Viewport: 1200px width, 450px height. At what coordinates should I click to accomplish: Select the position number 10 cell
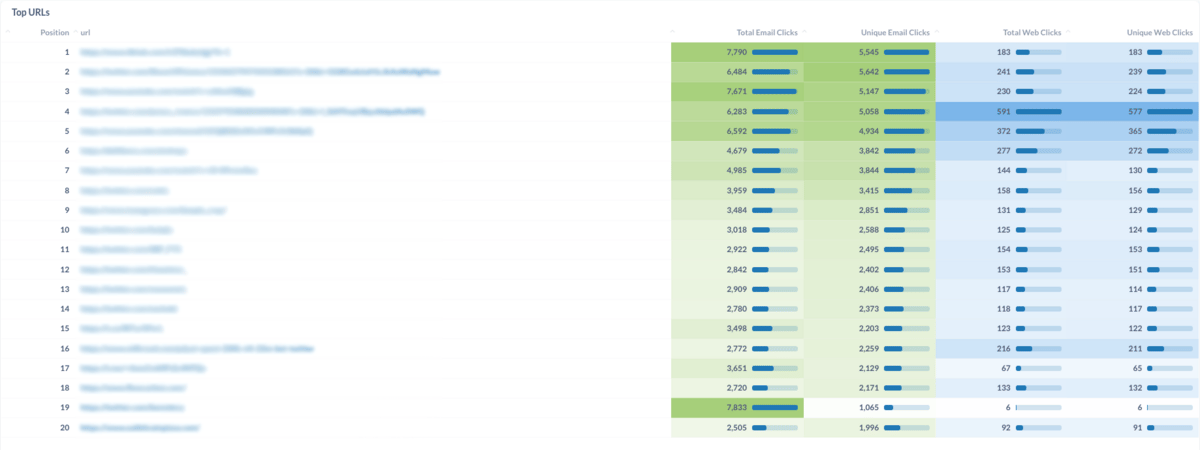tap(65, 230)
